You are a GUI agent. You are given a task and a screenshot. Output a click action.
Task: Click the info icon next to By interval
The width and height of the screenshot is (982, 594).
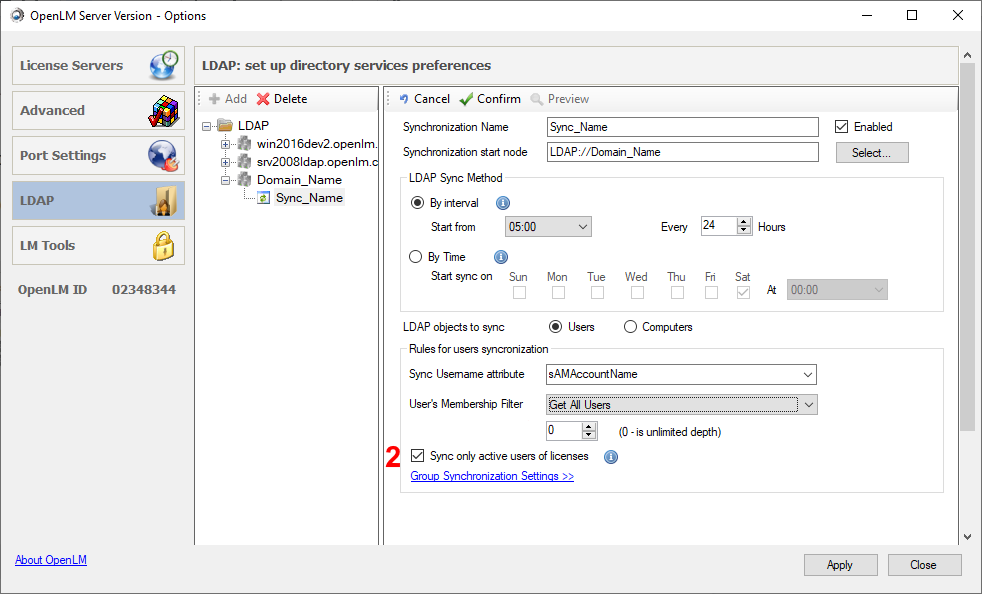pos(503,203)
